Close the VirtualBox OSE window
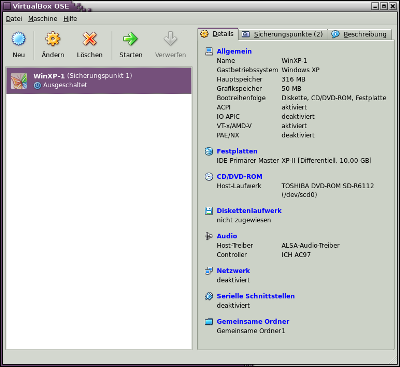 392,6
